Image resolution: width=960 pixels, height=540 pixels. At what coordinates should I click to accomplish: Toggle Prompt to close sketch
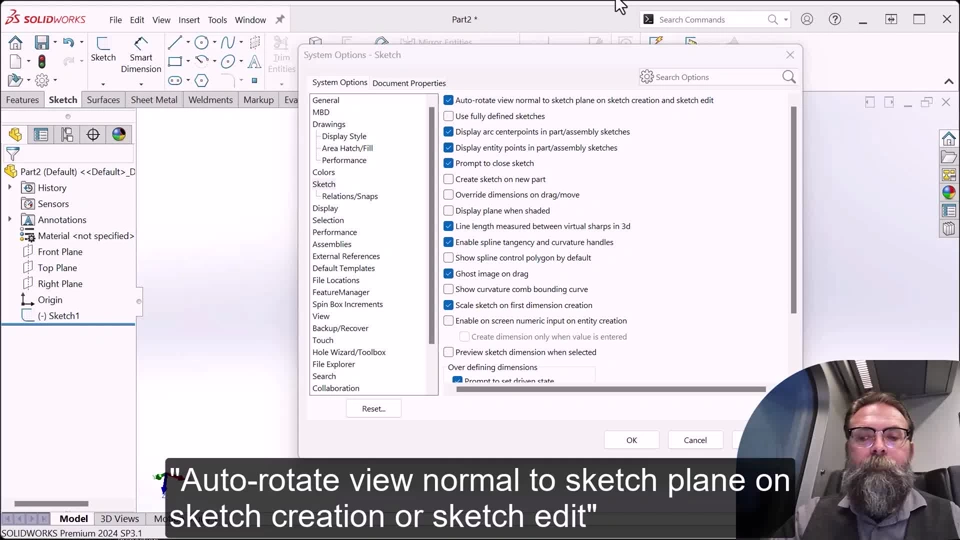click(x=448, y=163)
